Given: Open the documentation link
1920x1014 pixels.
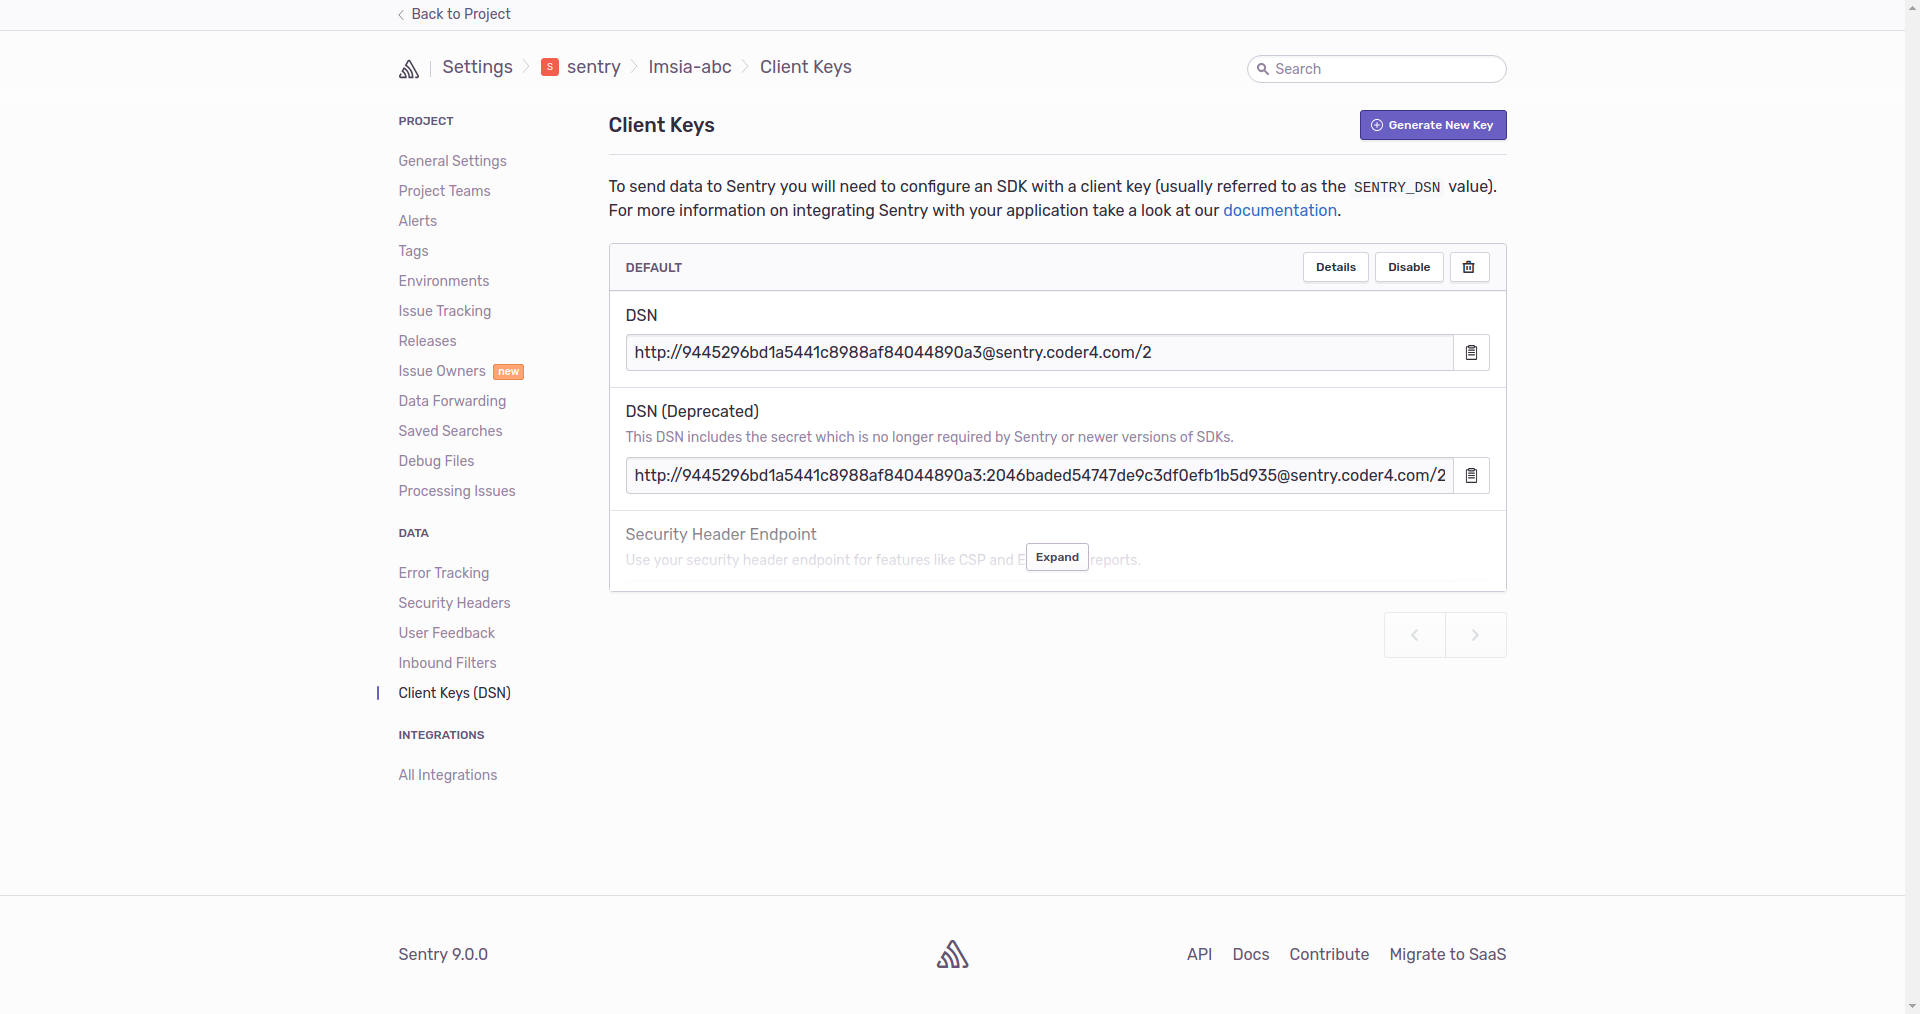Looking at the screenshot, I should click(1279, 210).
